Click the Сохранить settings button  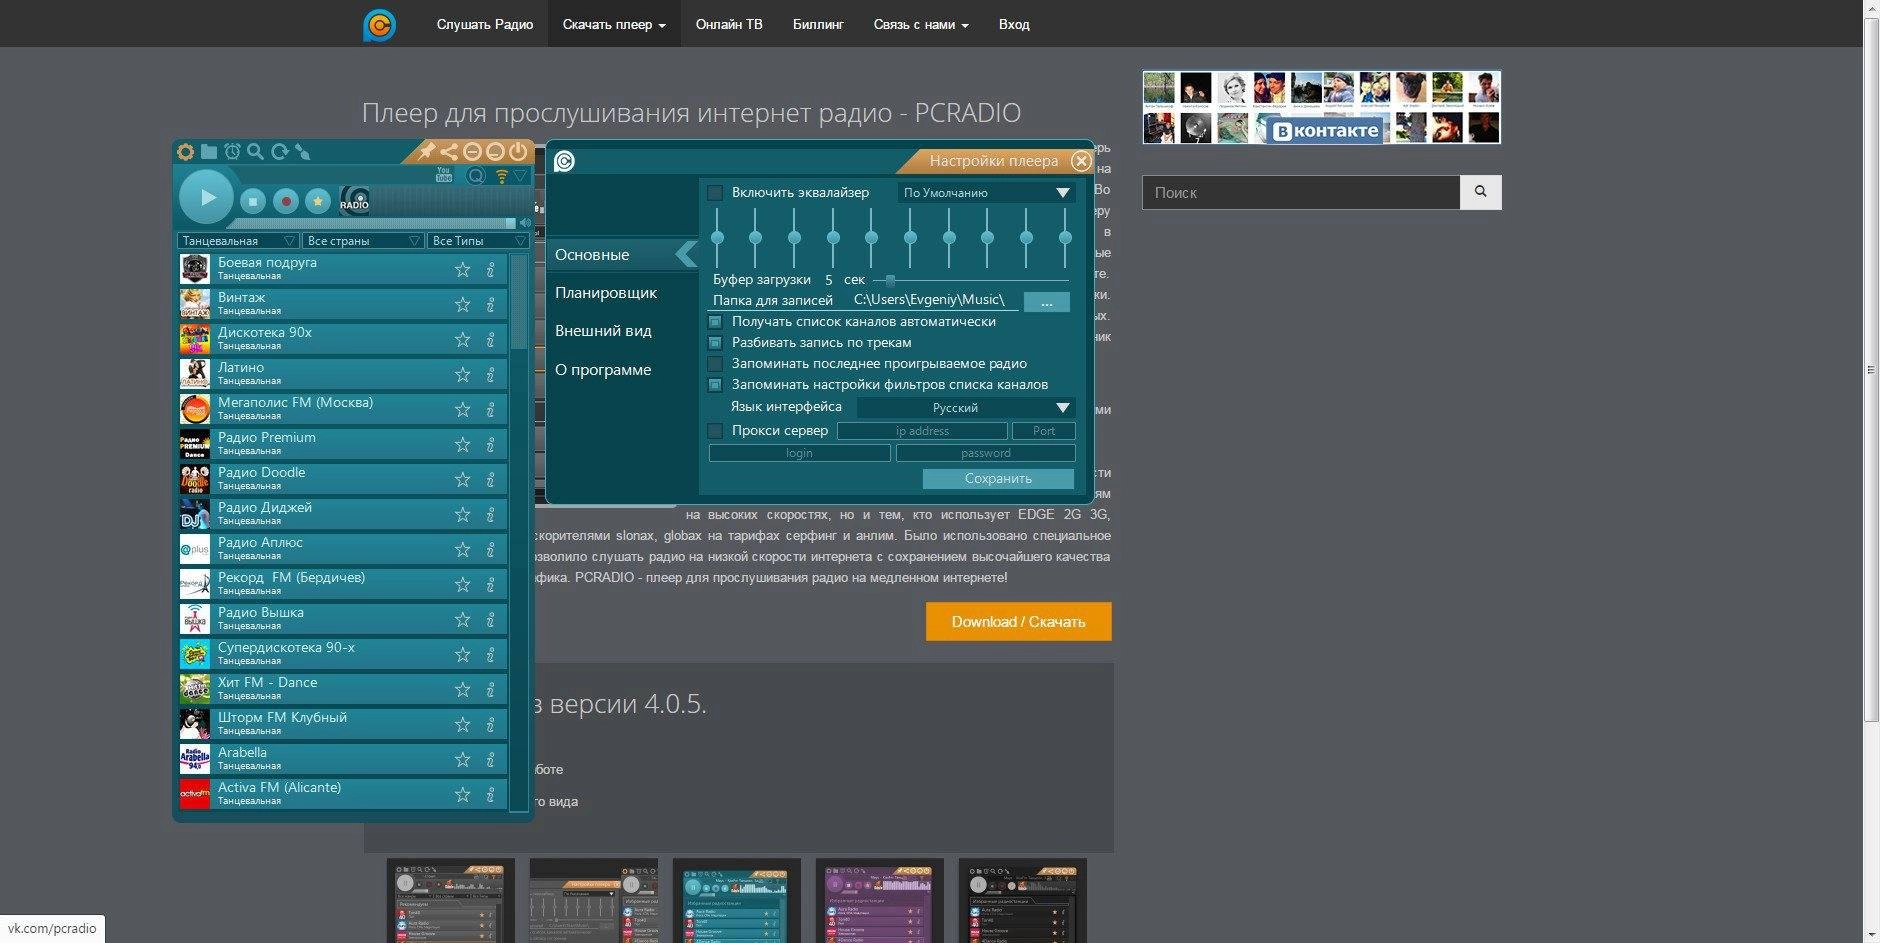point(998,479)
